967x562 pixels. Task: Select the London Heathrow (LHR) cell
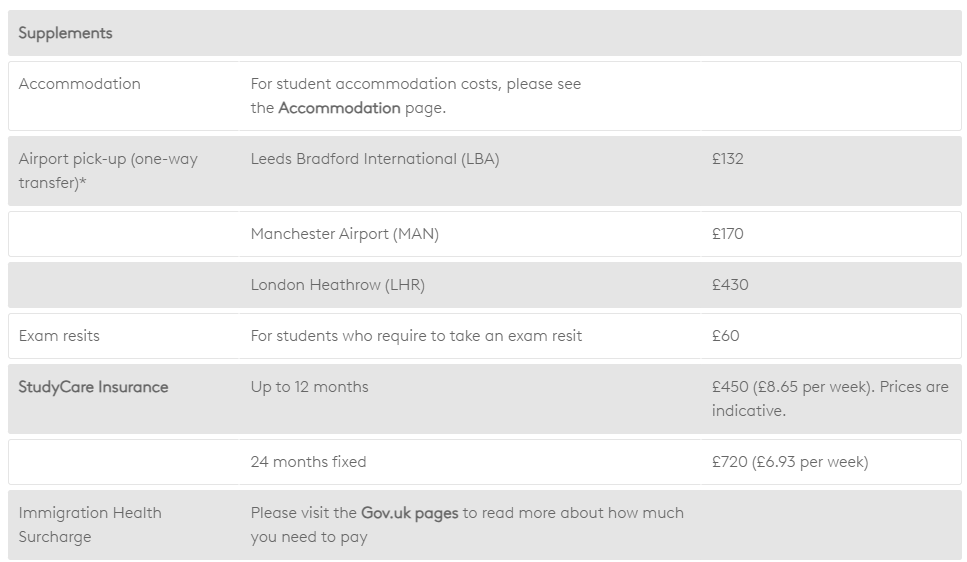[x=337, y=285]
